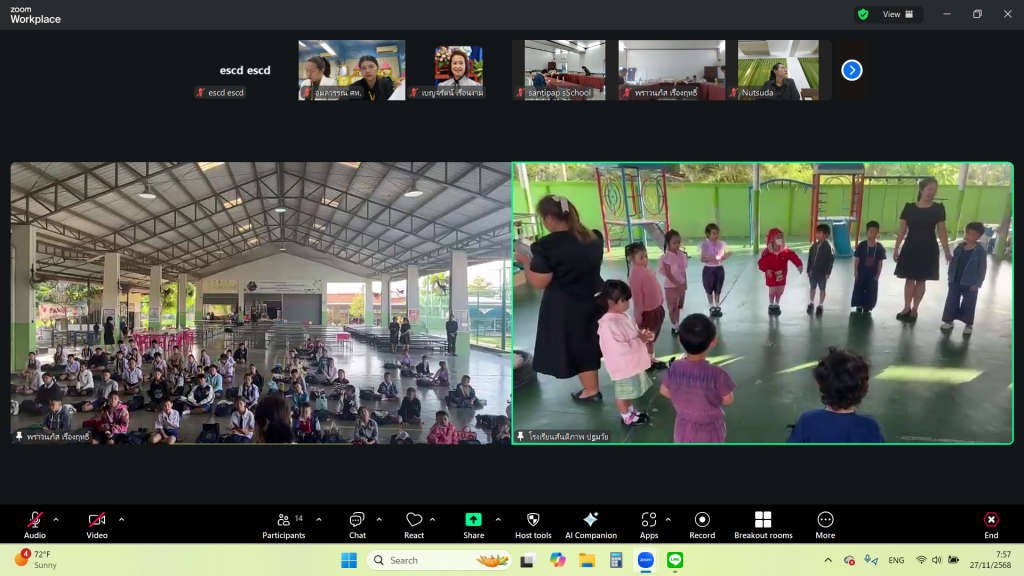Turn on camera with the Video button

tap(97, 524)
